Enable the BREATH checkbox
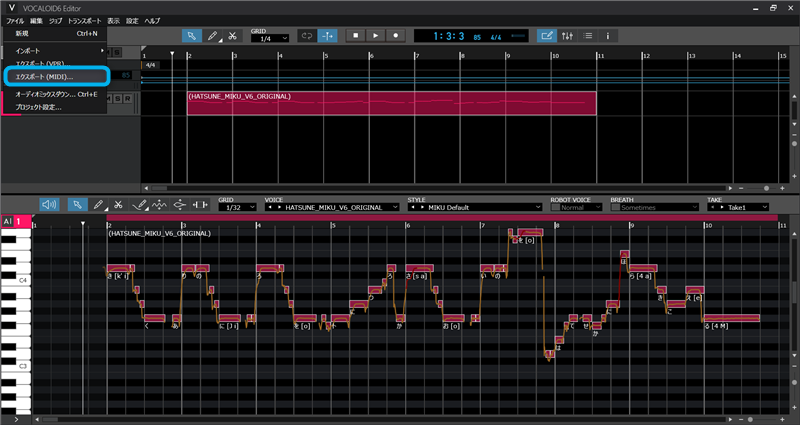800x425 pixels. [615, 207]
